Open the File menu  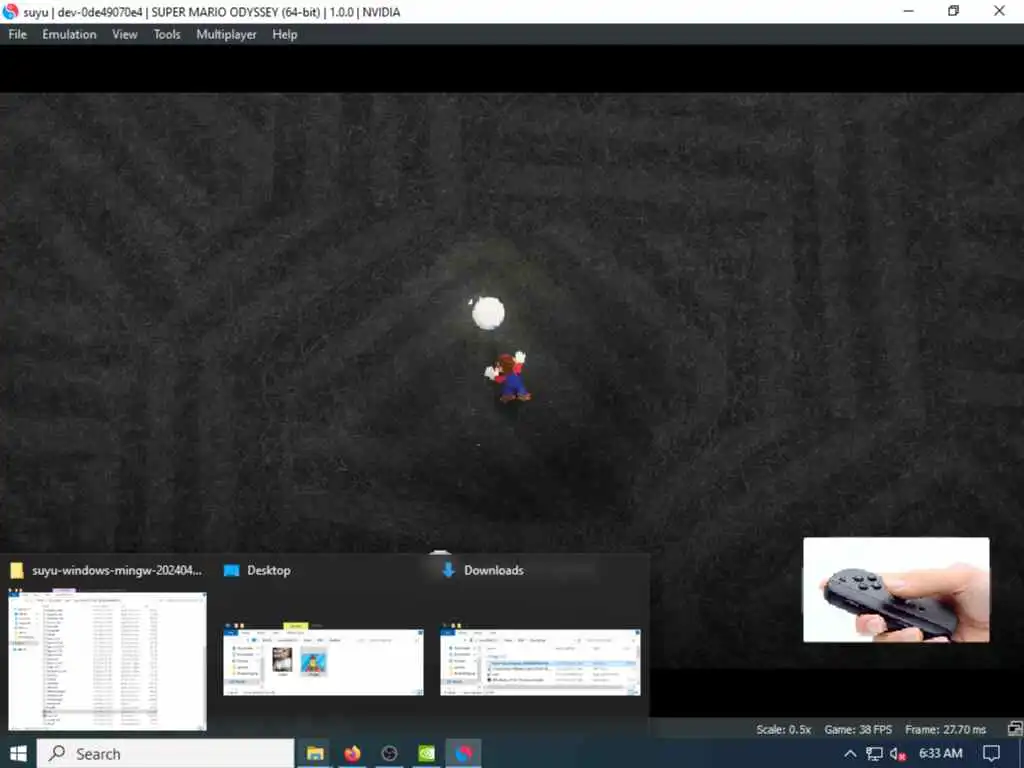[18, 35]
